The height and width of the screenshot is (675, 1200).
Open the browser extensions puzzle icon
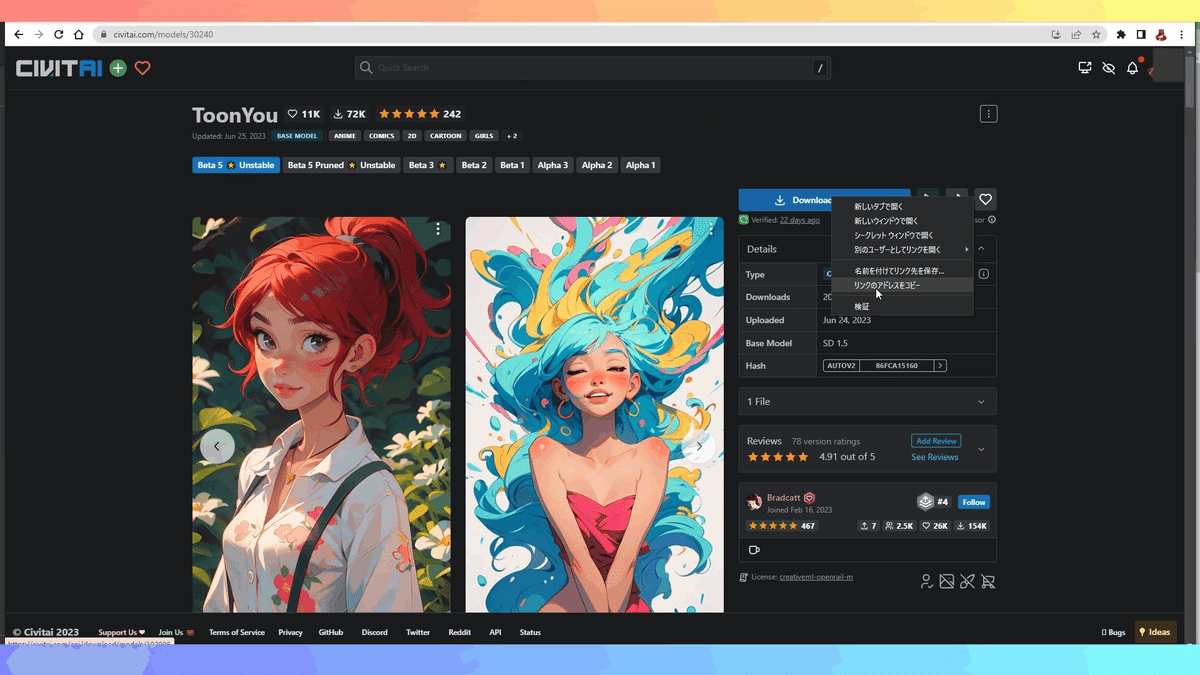[1121, 34]
